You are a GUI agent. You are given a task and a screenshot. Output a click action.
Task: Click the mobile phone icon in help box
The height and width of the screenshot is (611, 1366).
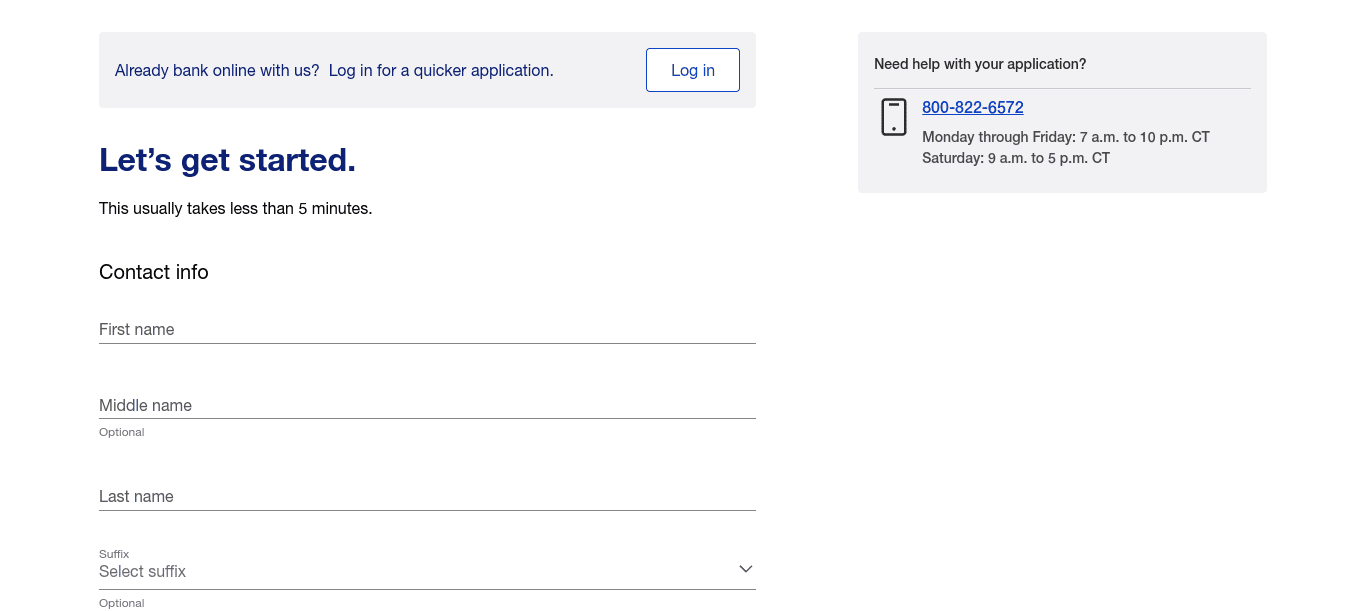click(x=893, y=116)
